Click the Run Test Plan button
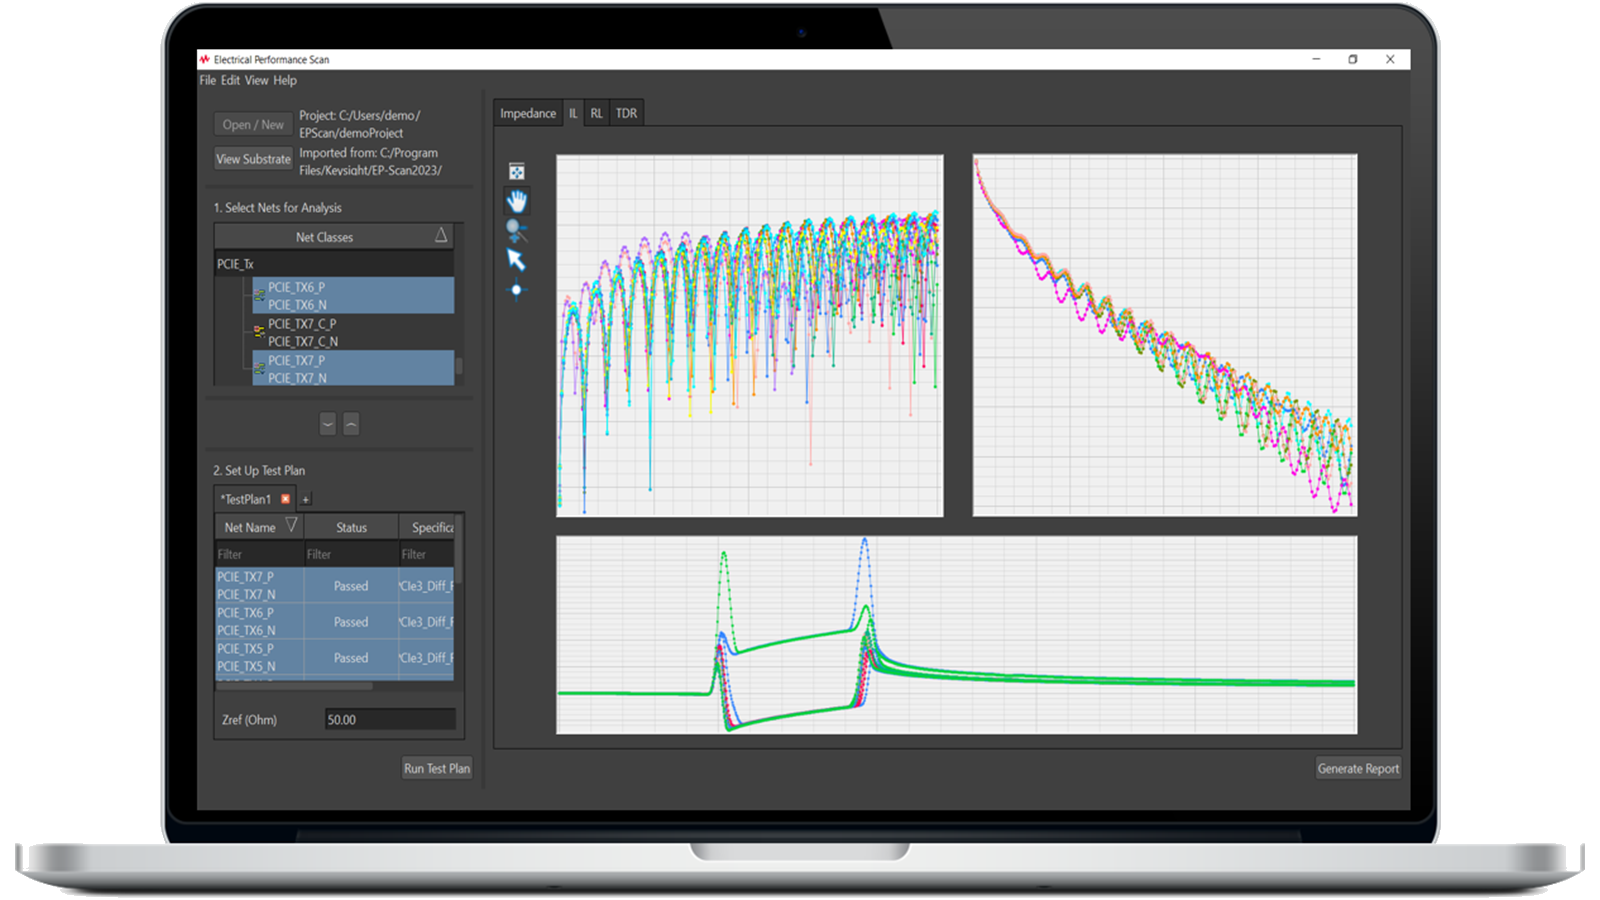This screenshot has width=1600, height=900. tap(437, 768)
